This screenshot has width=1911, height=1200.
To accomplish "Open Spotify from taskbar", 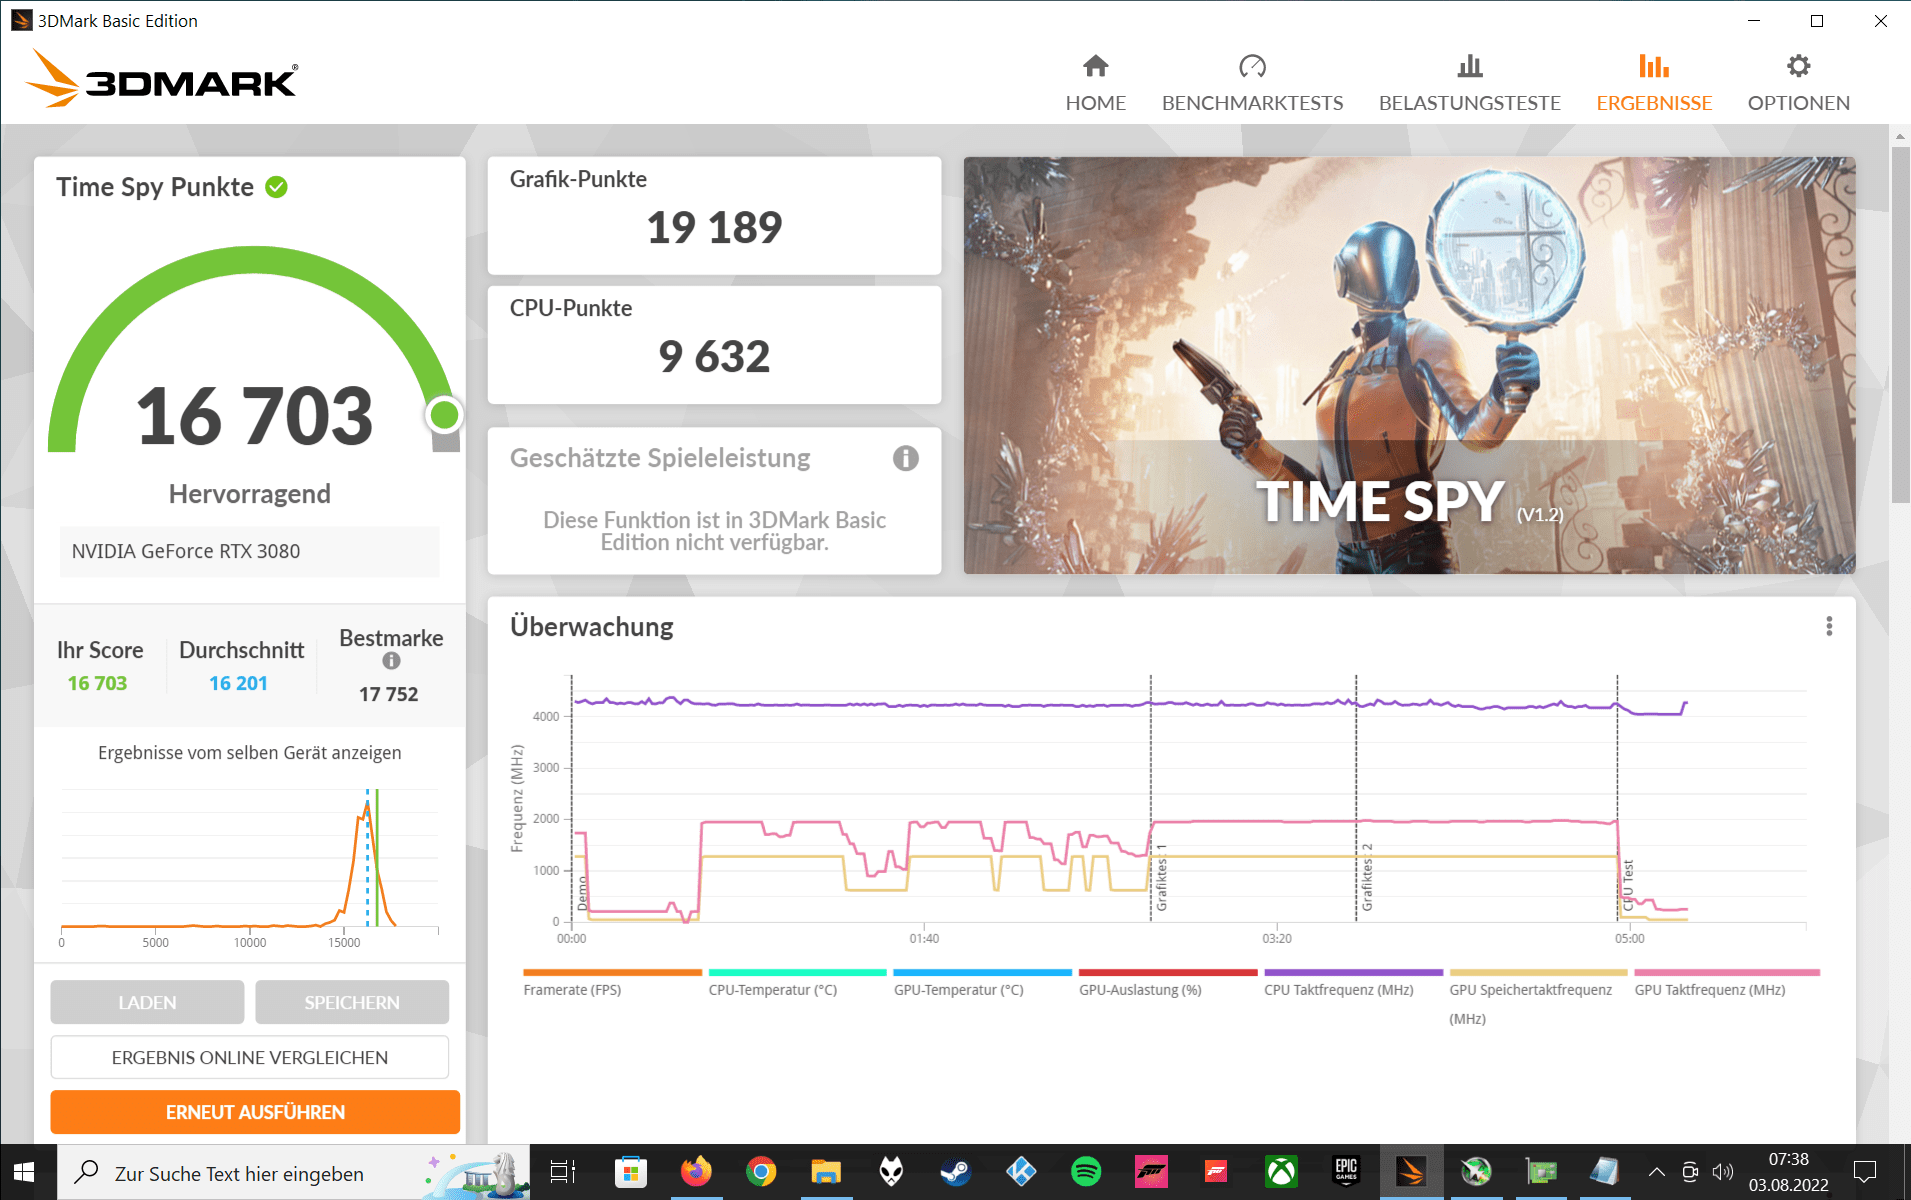I will [x=1086, y=1172].
